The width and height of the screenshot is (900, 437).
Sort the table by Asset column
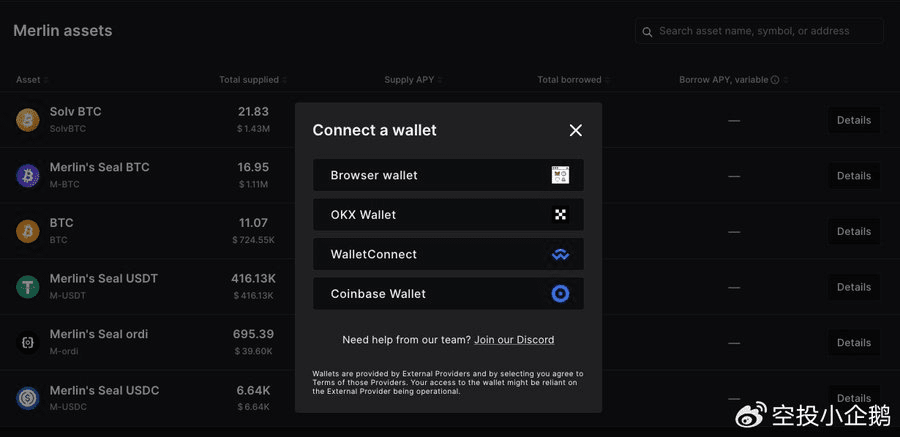click(x=32, y=80)
